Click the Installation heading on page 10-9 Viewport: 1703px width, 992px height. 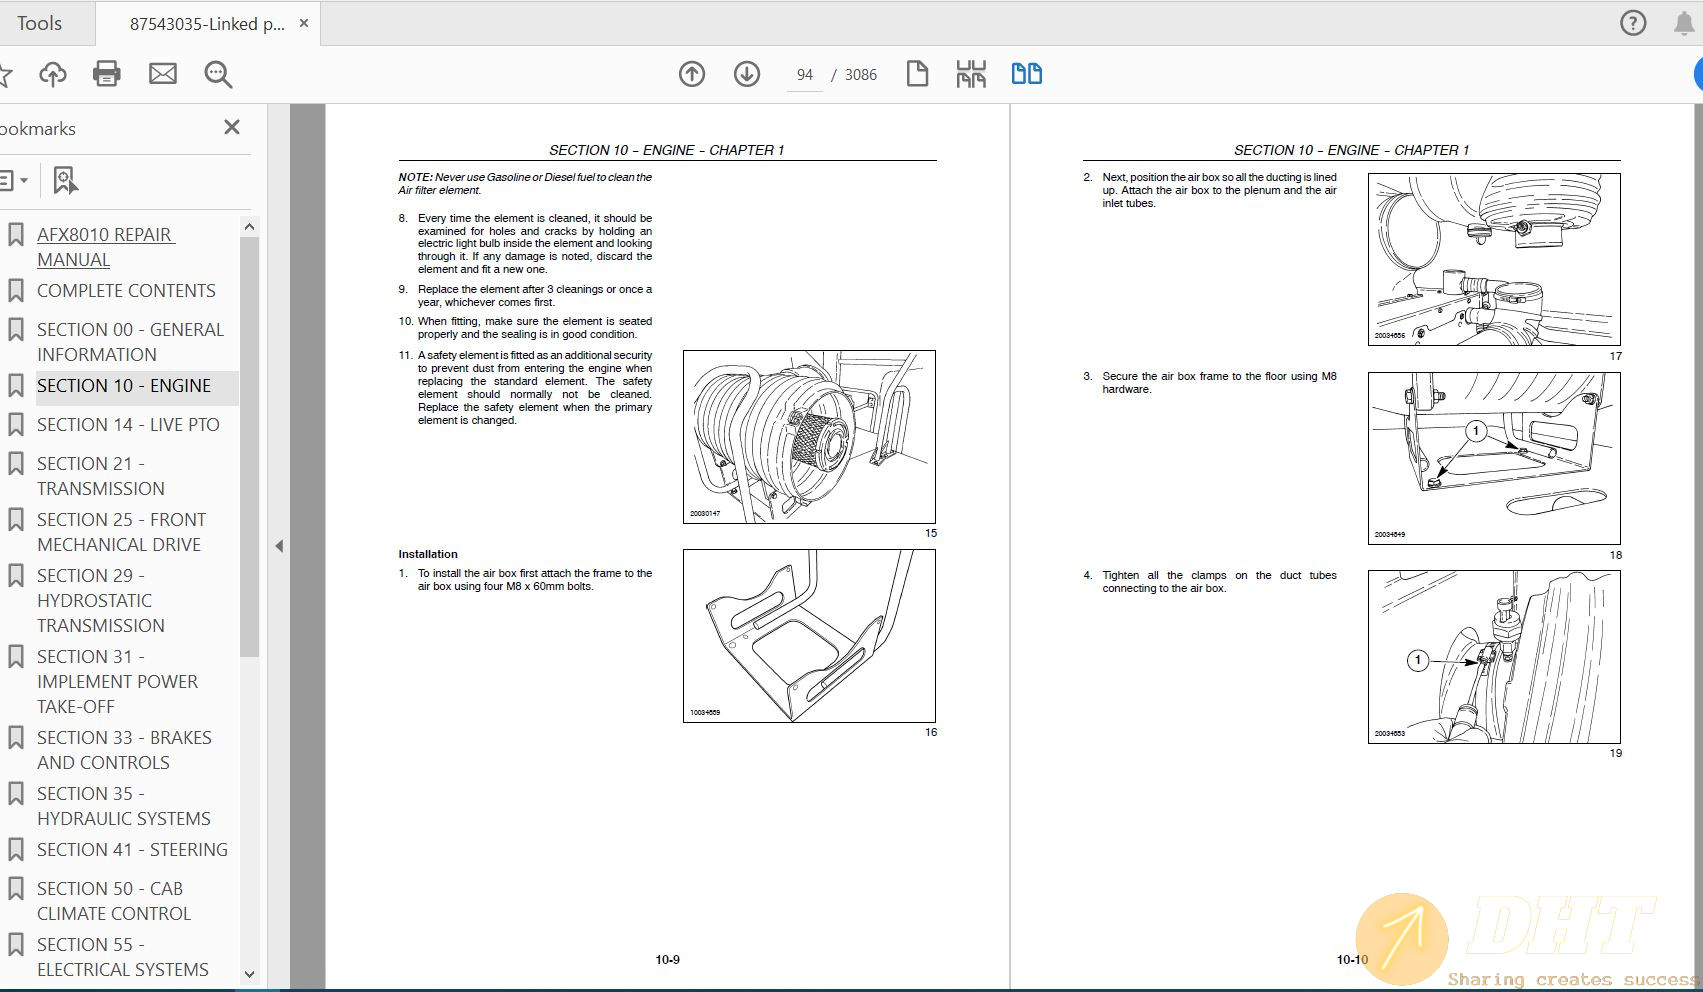pyautogui.click(x=428, y=554)
